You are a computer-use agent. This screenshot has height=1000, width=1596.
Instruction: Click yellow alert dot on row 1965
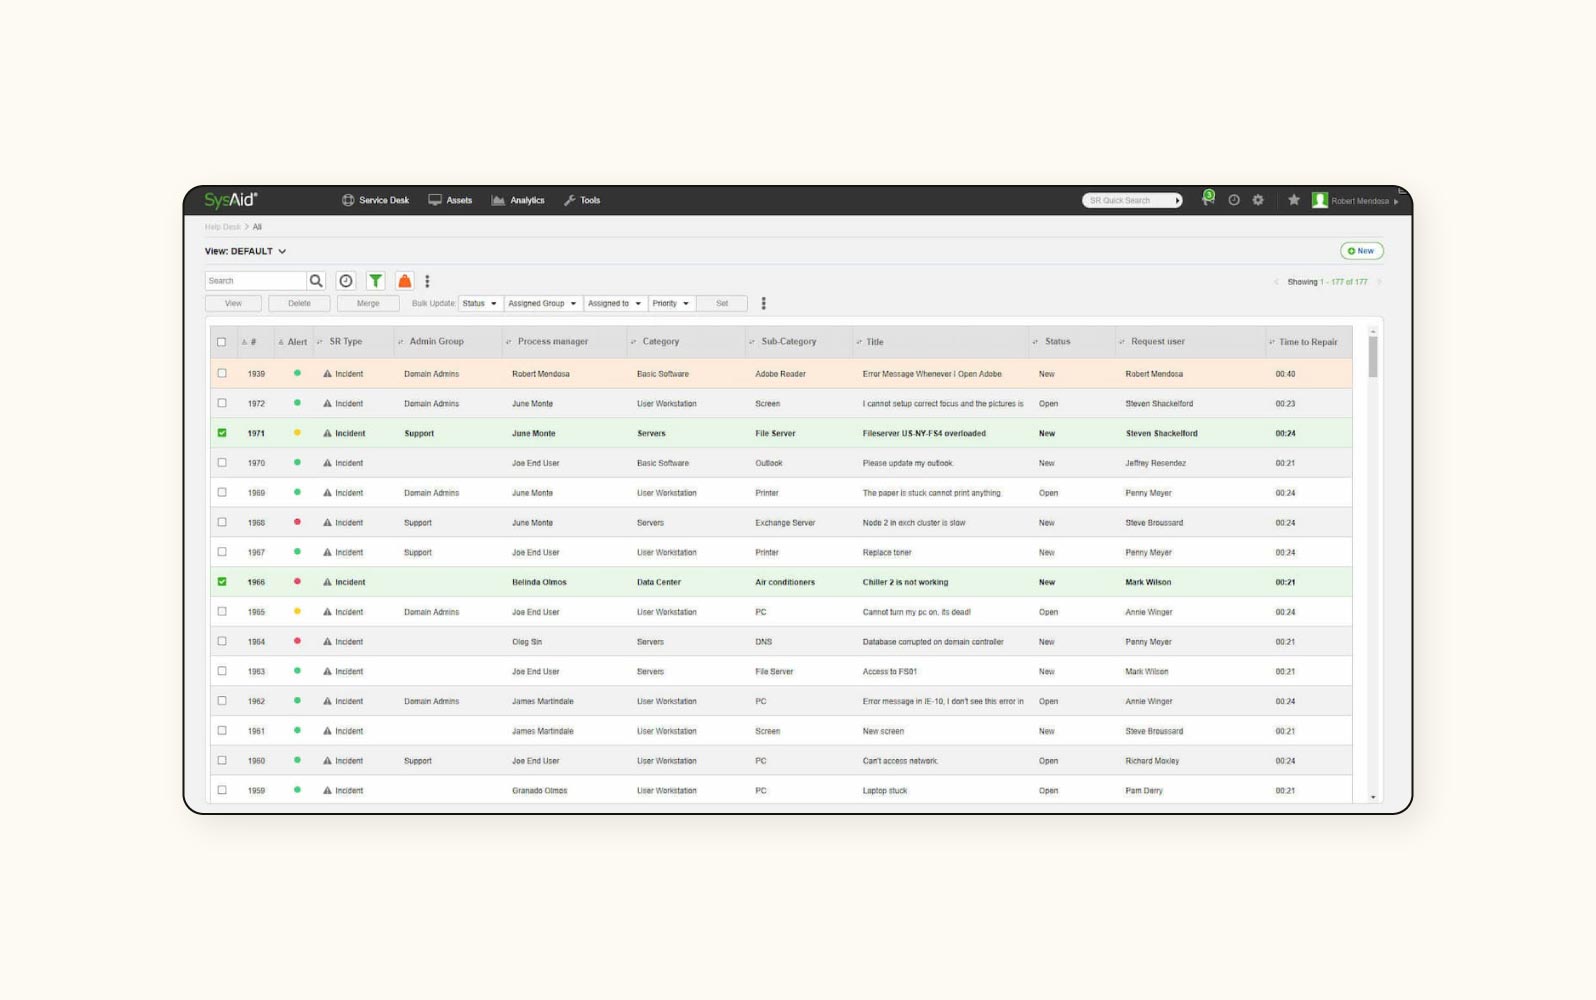tap(297, 611)
